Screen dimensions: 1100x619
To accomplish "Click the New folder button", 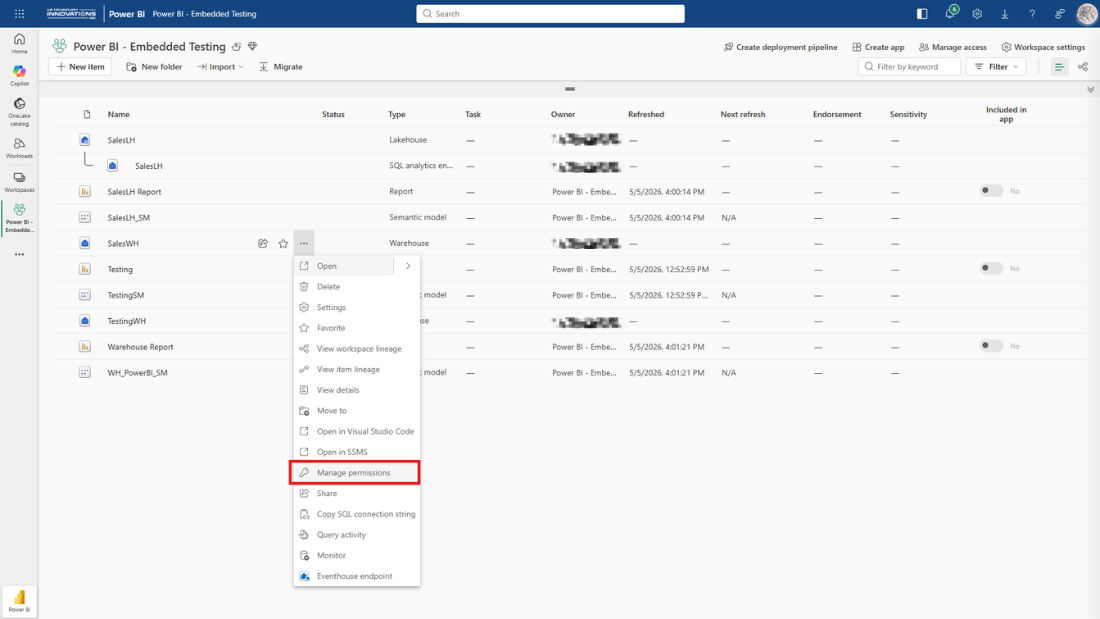I will pyautogui.click(x=154, y=67).
